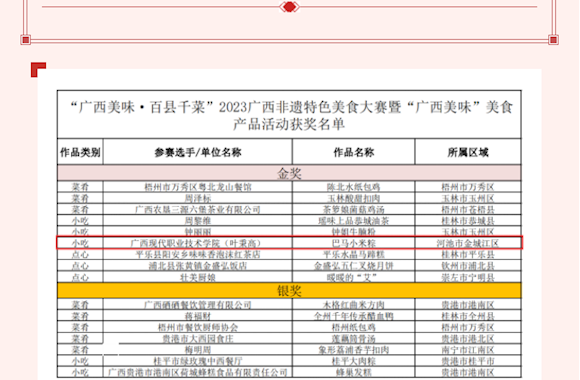Click region cell '桂林市平乐县'
The width and height of the screenshot is (580, 380).
coord(468,255)
